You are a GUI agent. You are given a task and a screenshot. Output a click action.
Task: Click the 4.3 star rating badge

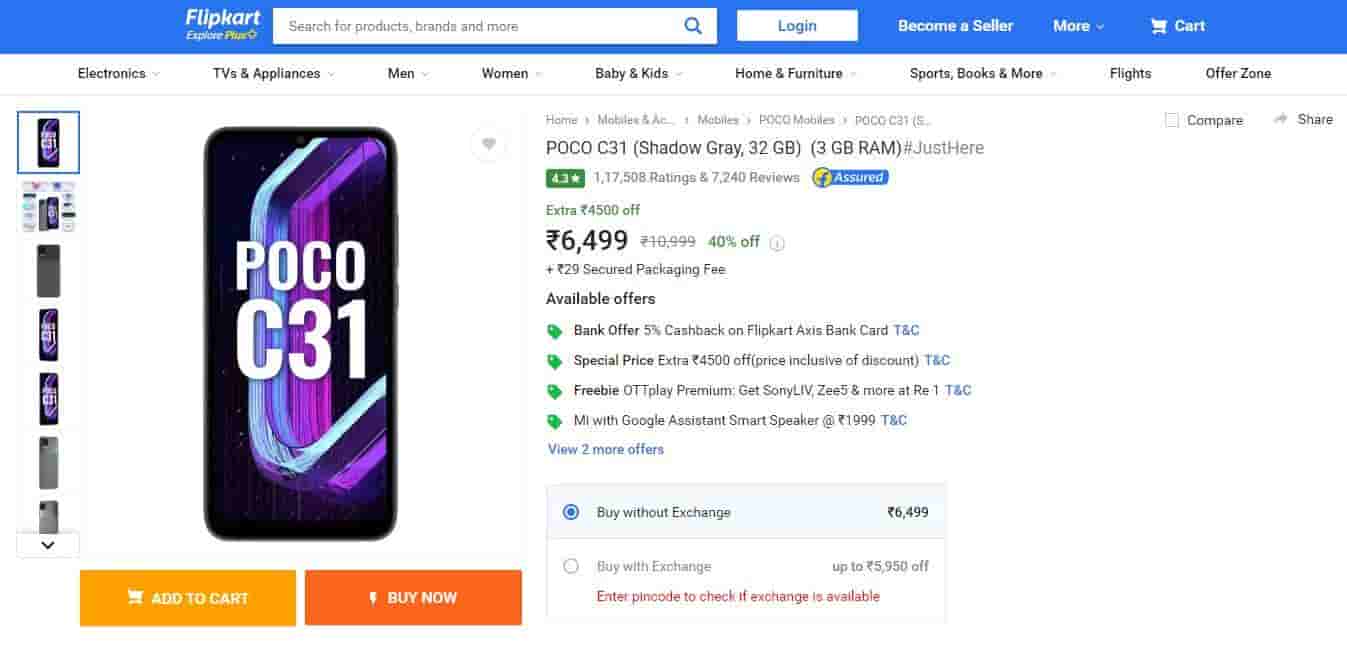click(565, 178)
